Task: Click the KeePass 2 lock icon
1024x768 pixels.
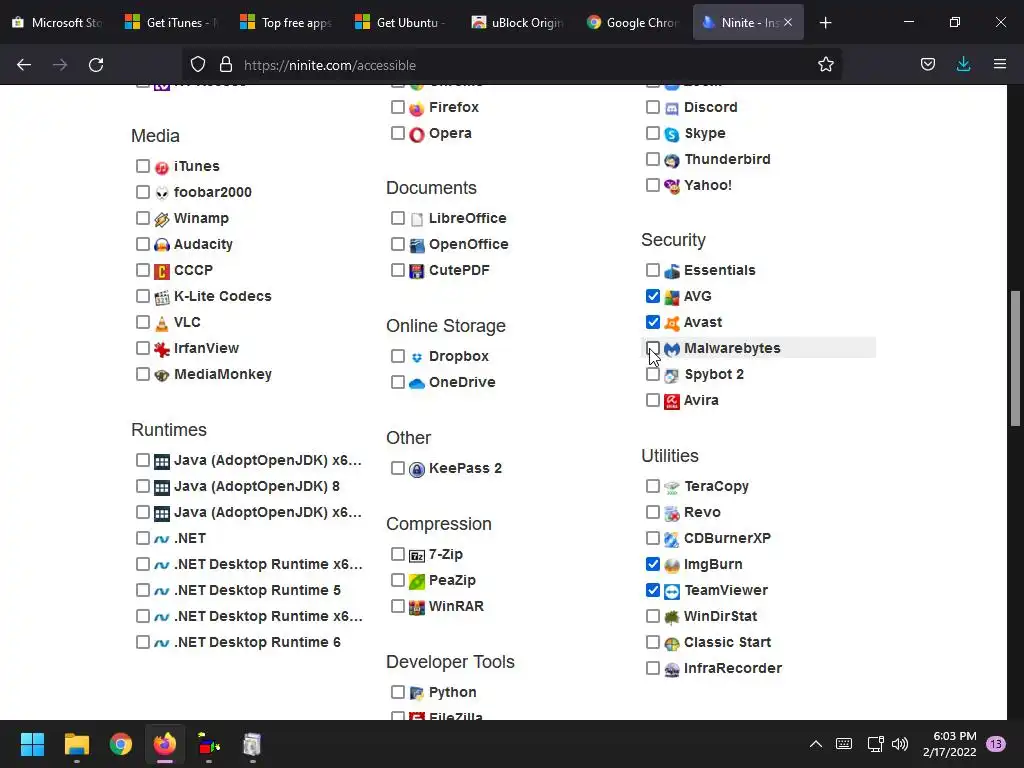Action: [x=417, y=469]
